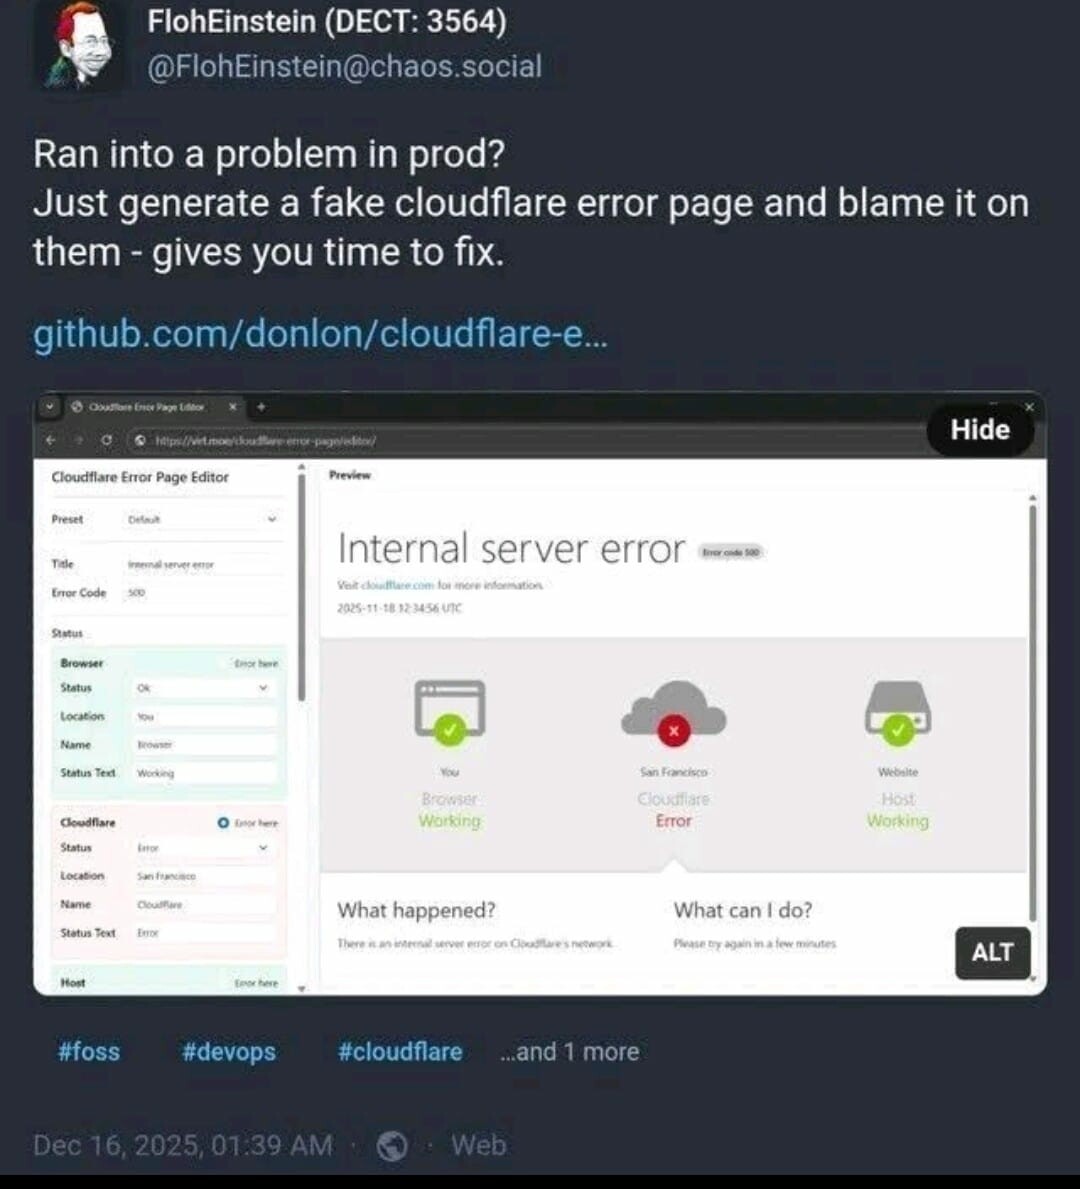
Task: Click Hide button on the media attachment
Action: pos(980,430)
